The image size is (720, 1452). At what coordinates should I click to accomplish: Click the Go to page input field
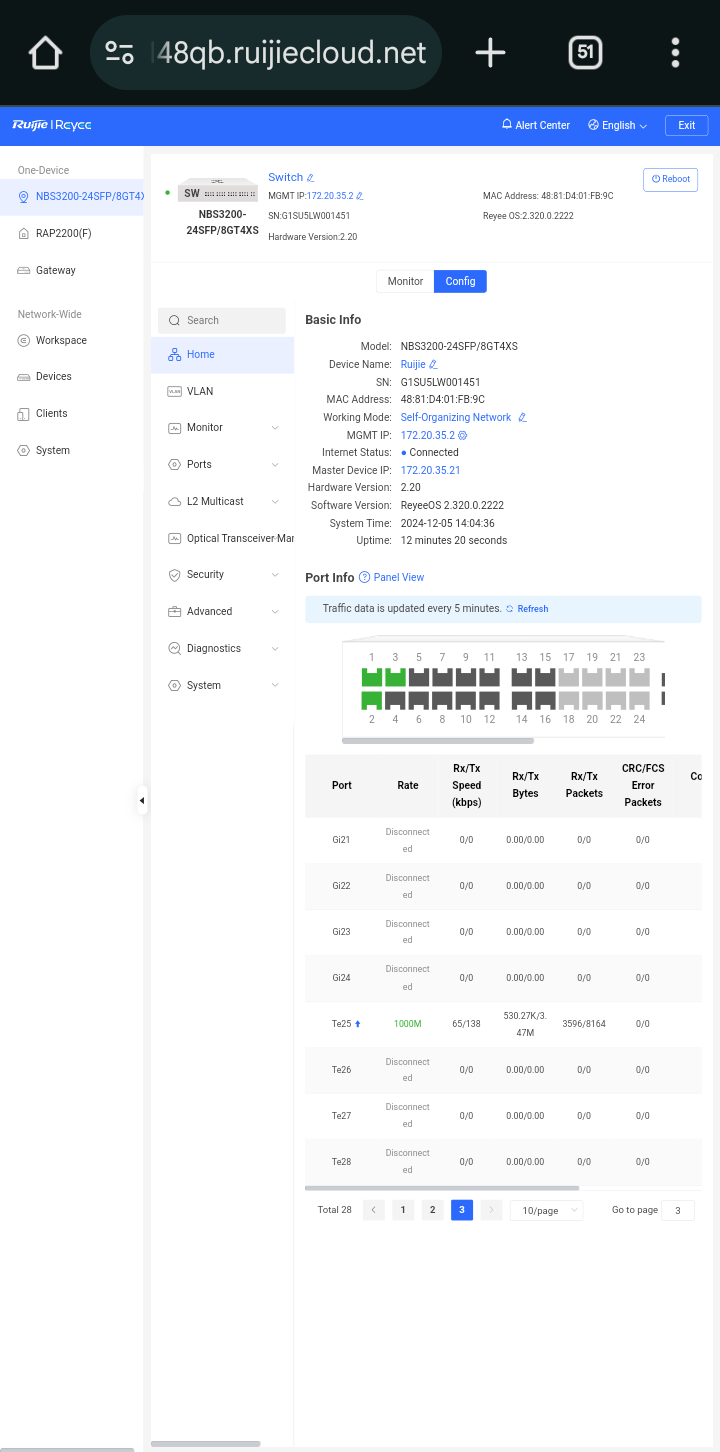(x=678, y=1210)
